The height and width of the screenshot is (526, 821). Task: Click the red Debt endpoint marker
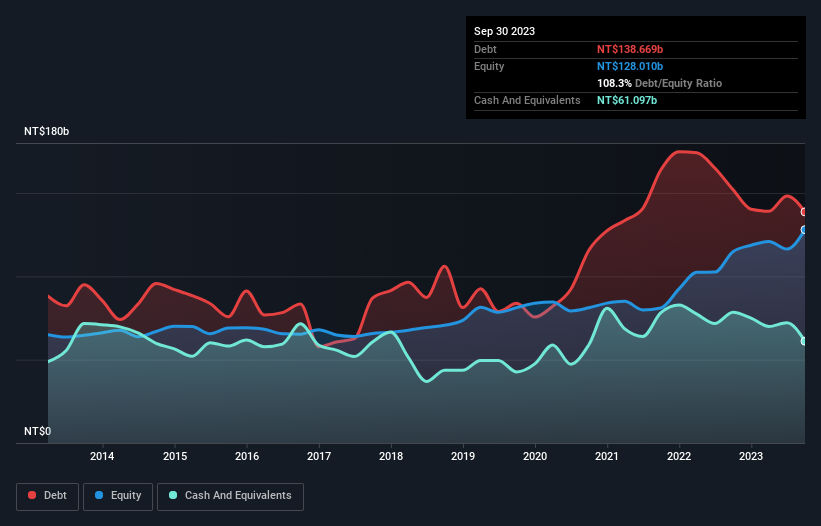[x=804, y=212]
